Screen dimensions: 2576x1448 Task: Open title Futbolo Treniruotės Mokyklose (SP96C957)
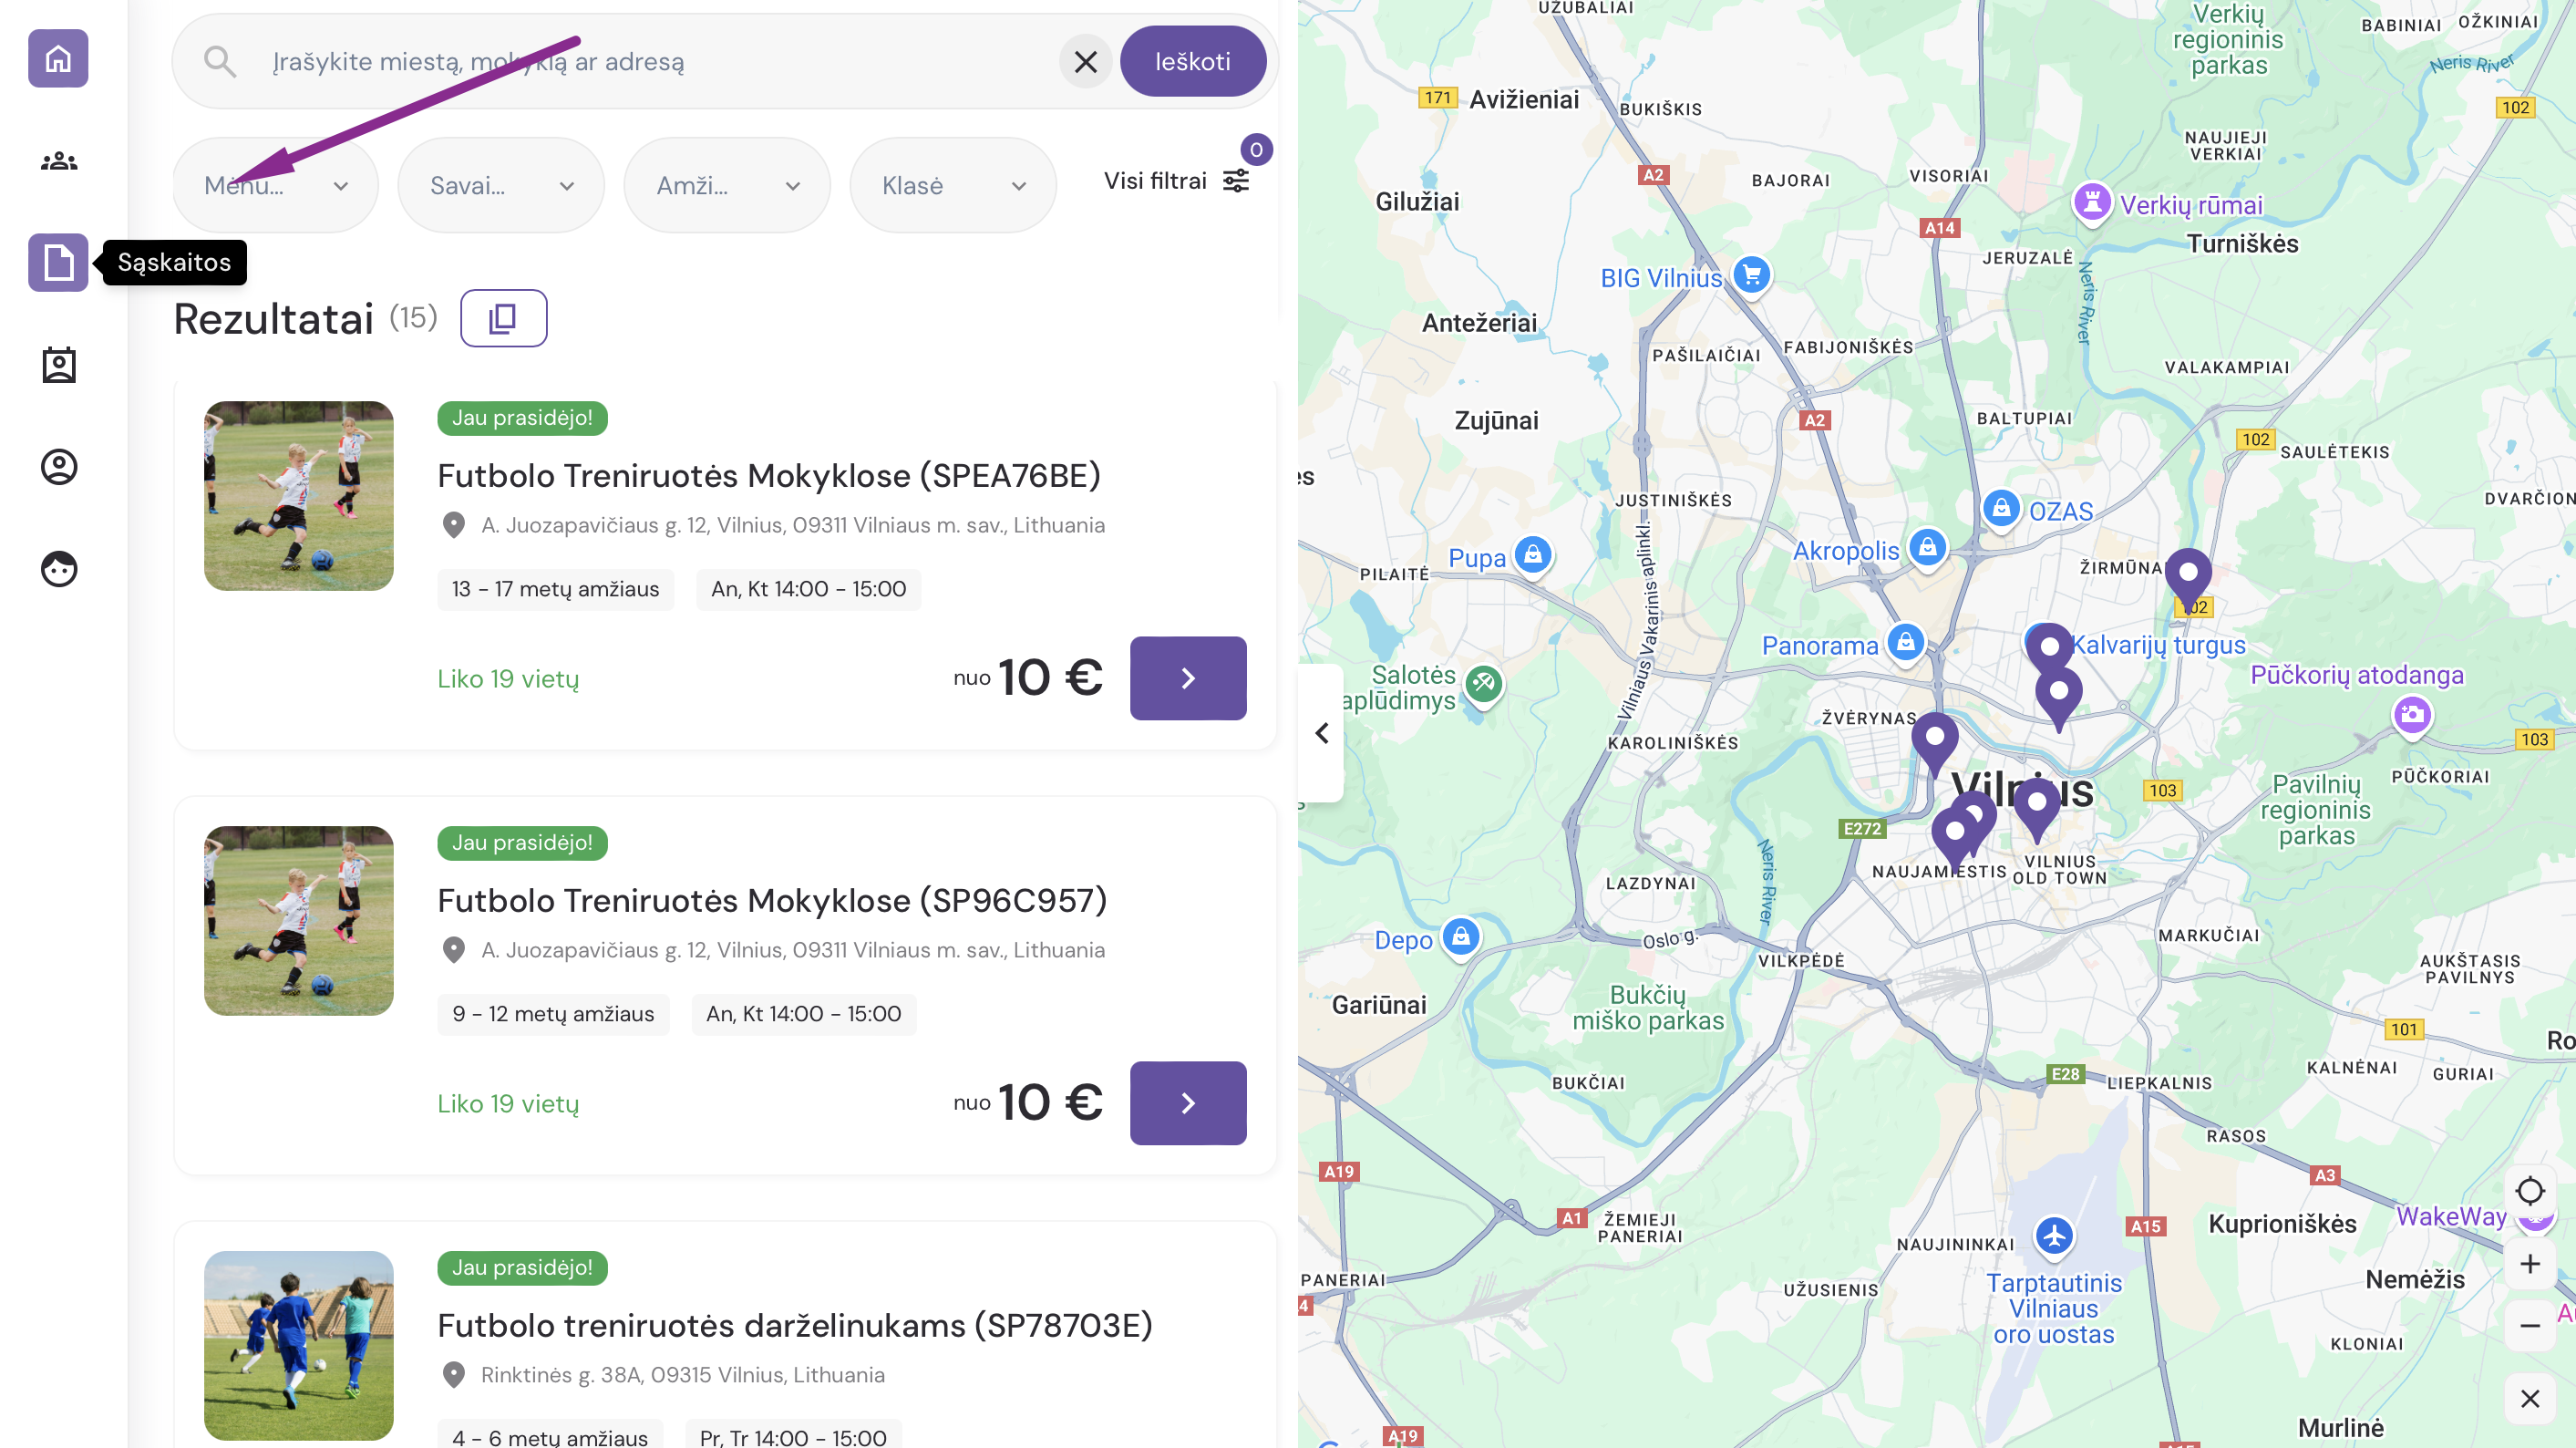tap(772, 900)
